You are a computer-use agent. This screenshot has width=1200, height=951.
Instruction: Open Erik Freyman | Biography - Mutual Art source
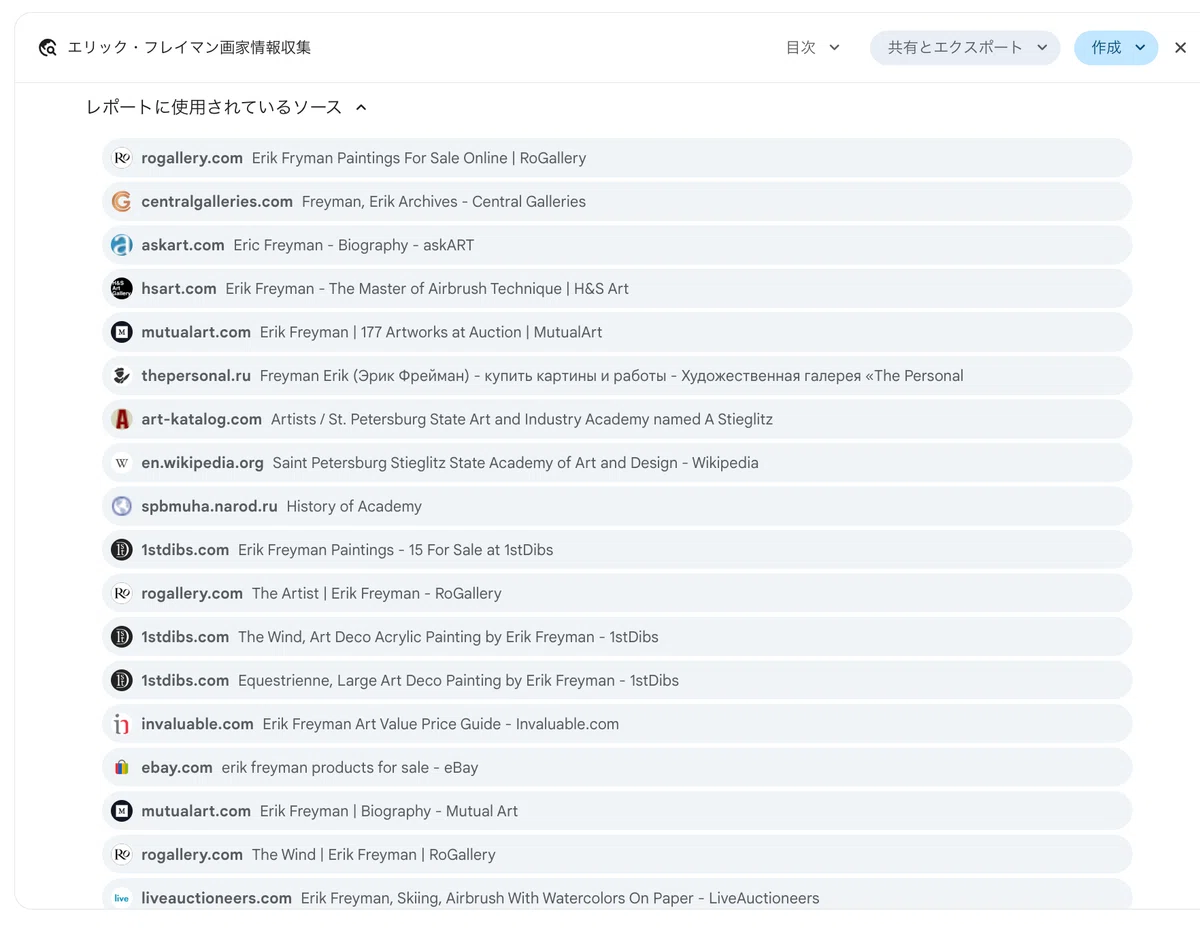(617, 811)
